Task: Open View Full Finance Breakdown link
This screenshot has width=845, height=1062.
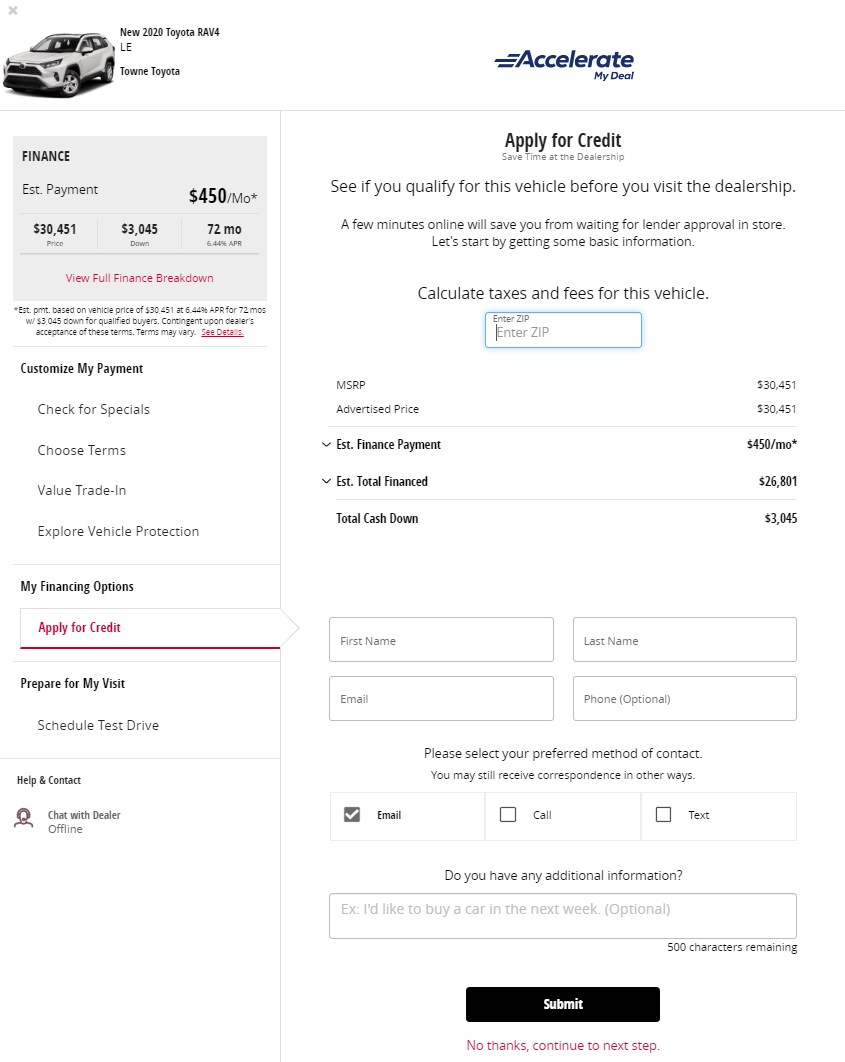Action: 139,278
